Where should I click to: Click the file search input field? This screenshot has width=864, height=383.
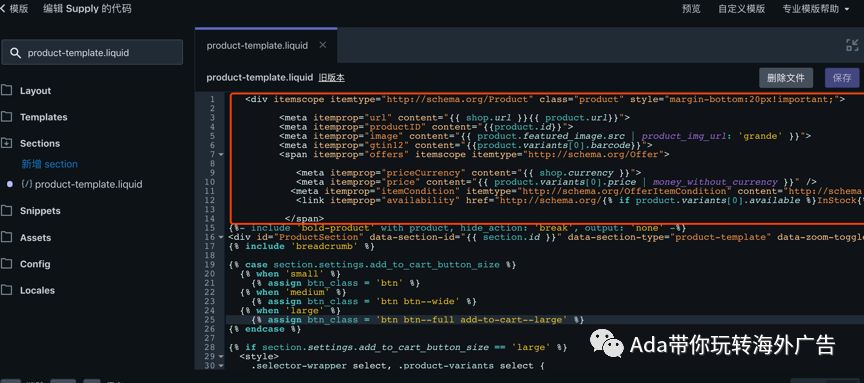click(92, 53)
